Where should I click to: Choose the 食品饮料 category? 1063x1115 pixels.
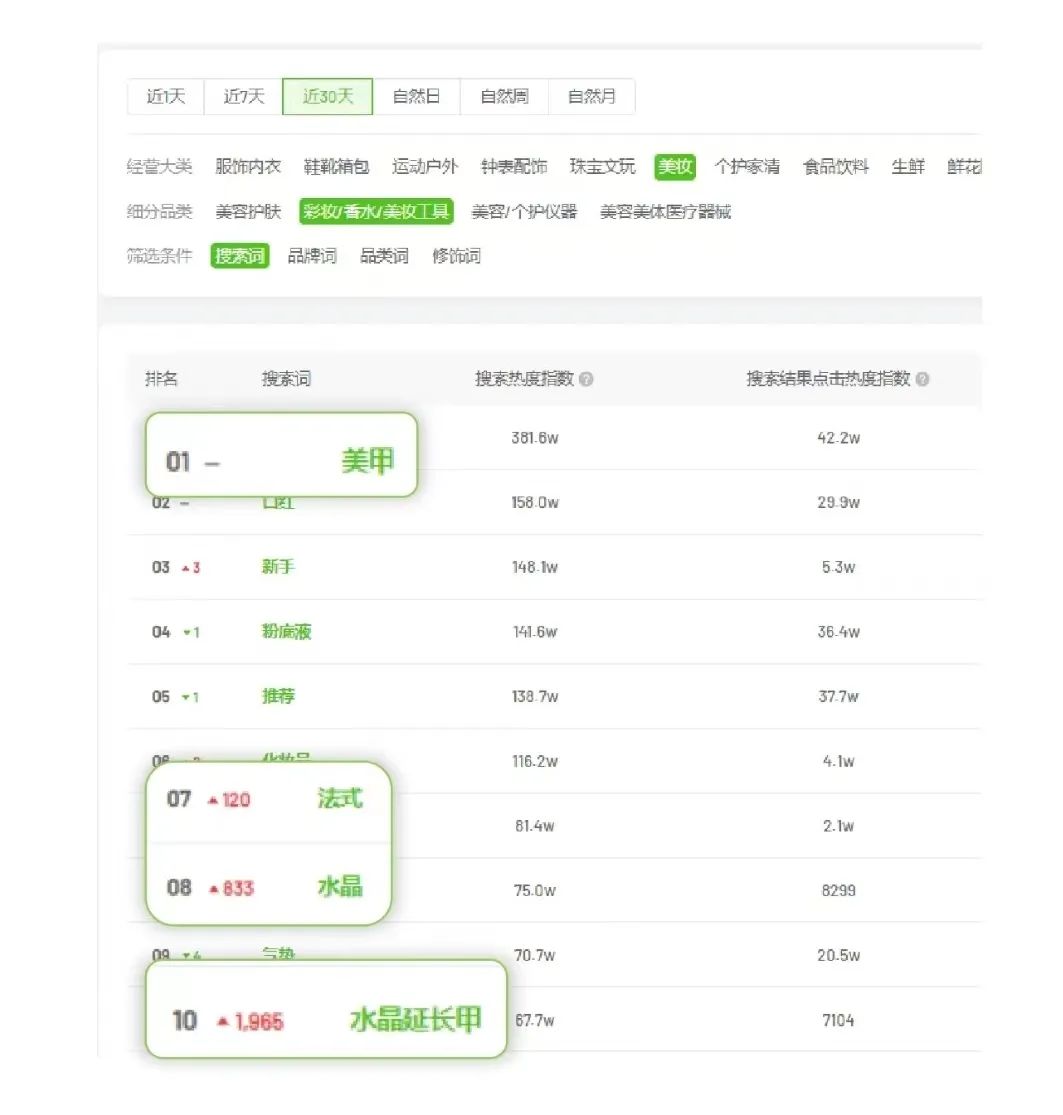click(x=835, y=166)
